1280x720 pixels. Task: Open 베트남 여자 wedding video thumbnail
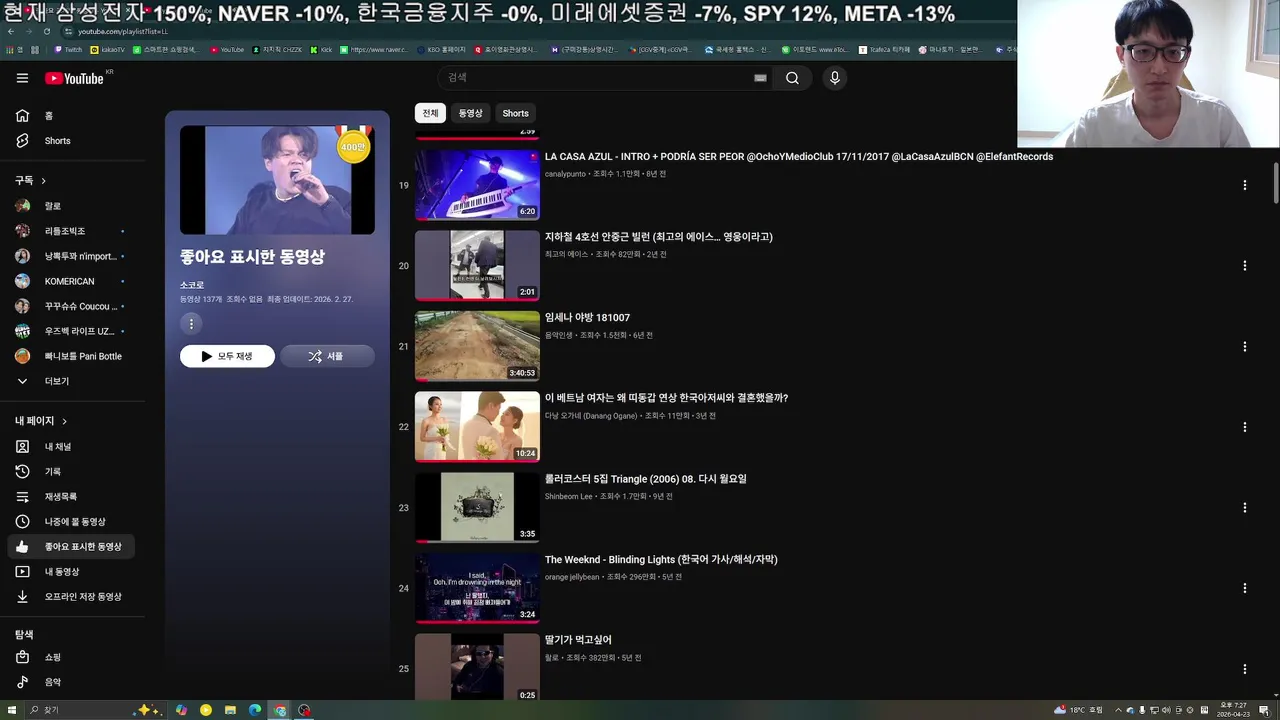click(x=477, y=426)
